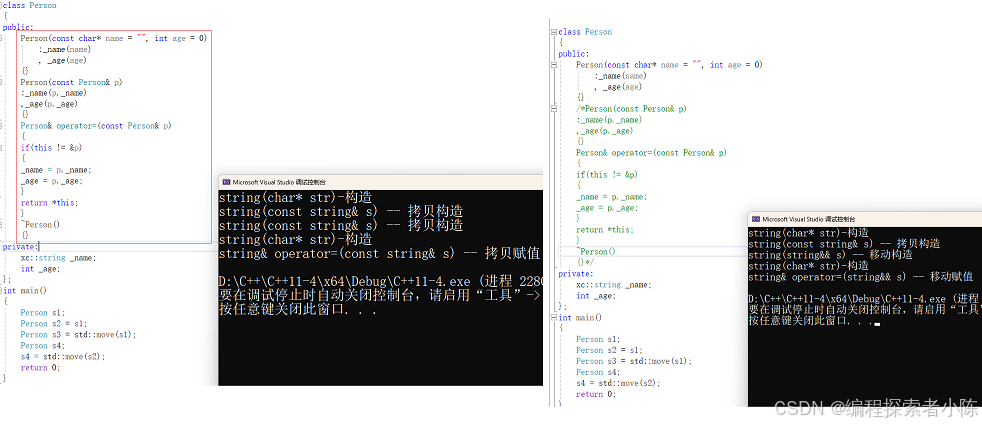Click the right debug console's title icon
Image resolution: width=982 pixels, height=426 pixels.
756,219
